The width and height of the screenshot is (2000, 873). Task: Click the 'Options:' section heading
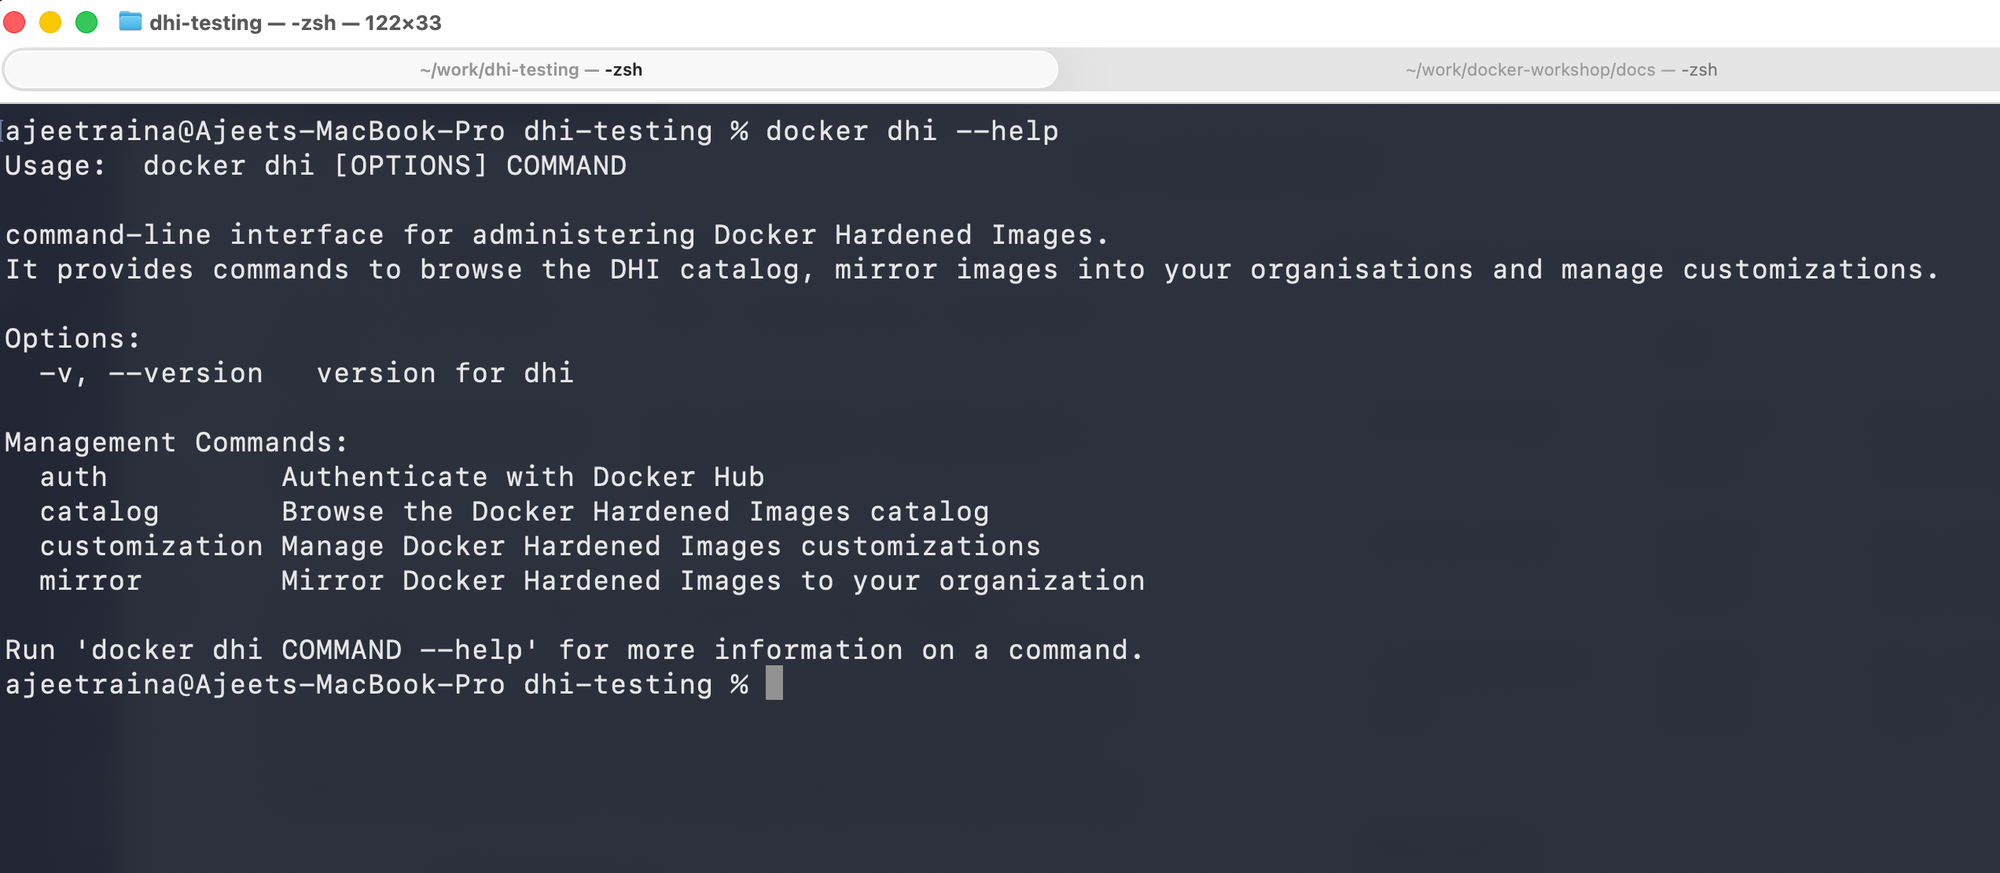(72, 339)
